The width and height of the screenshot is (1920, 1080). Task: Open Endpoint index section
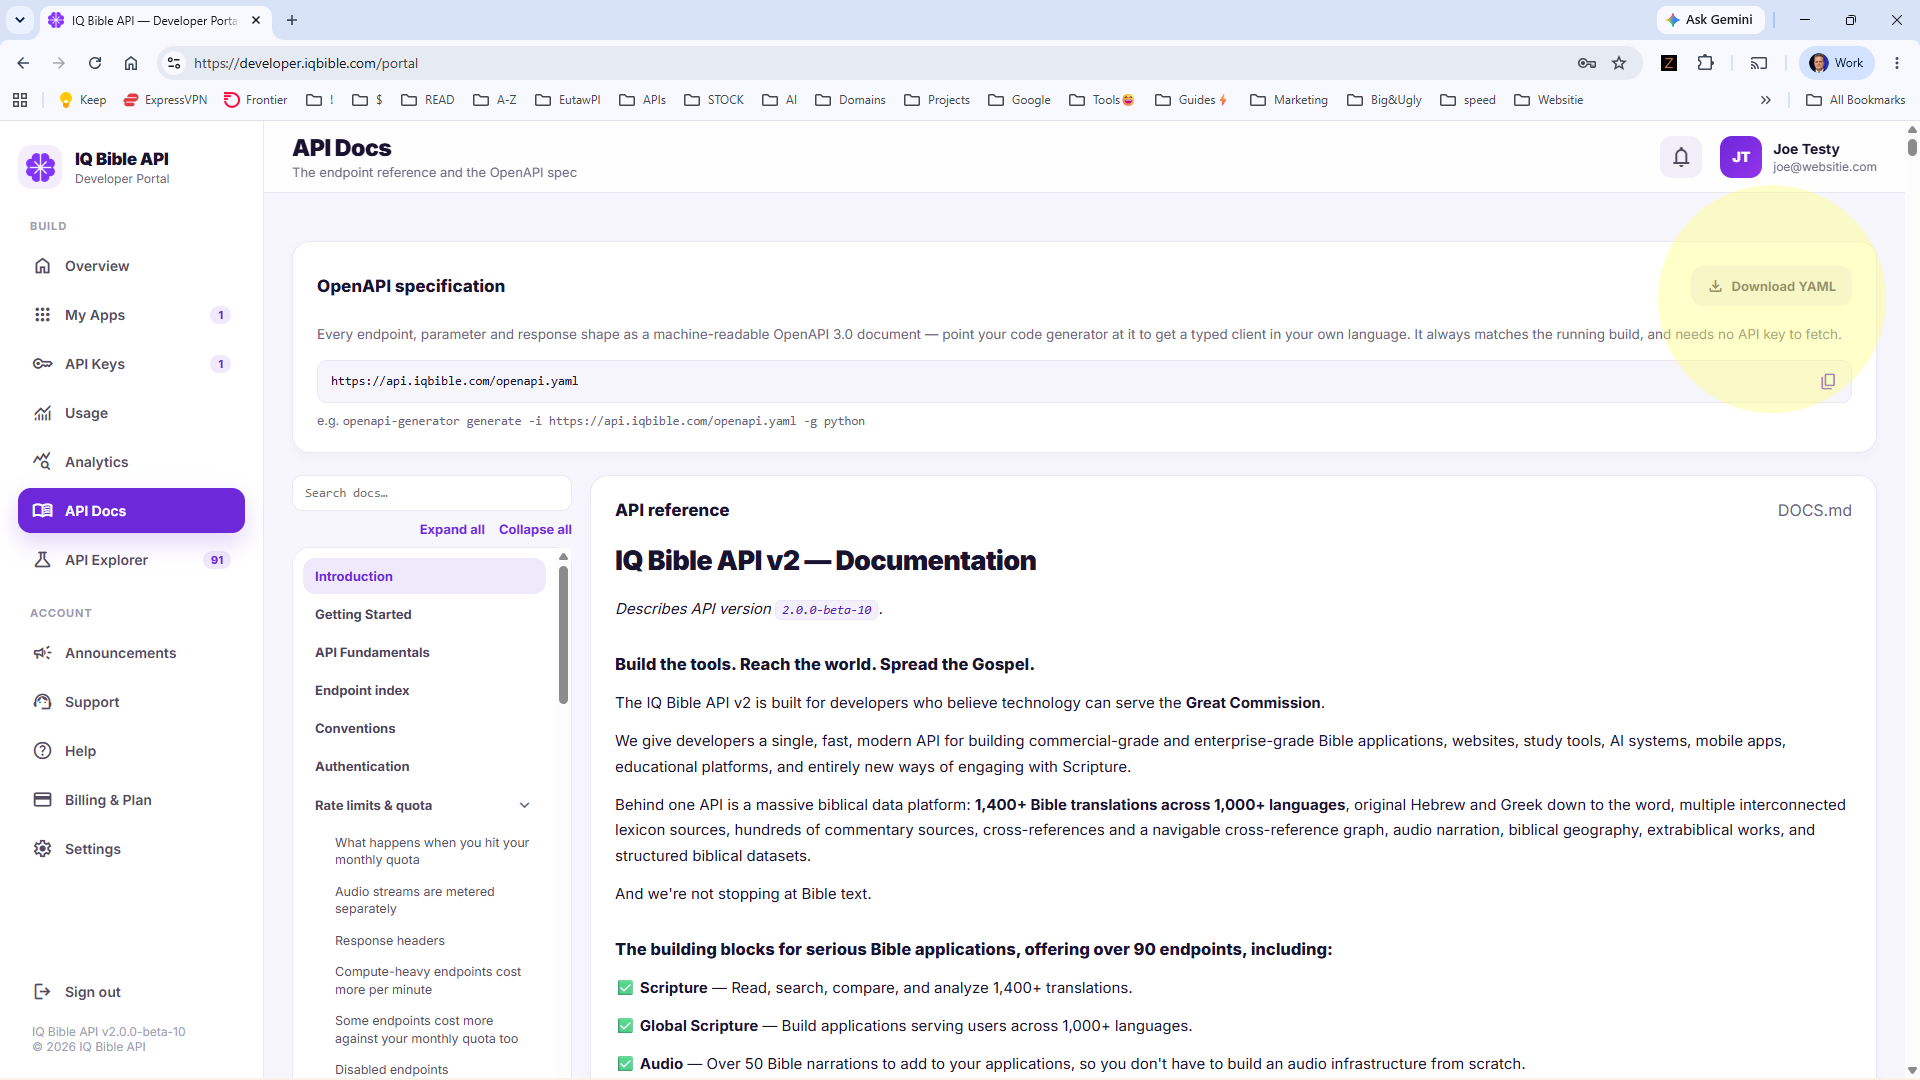point(424,691)
